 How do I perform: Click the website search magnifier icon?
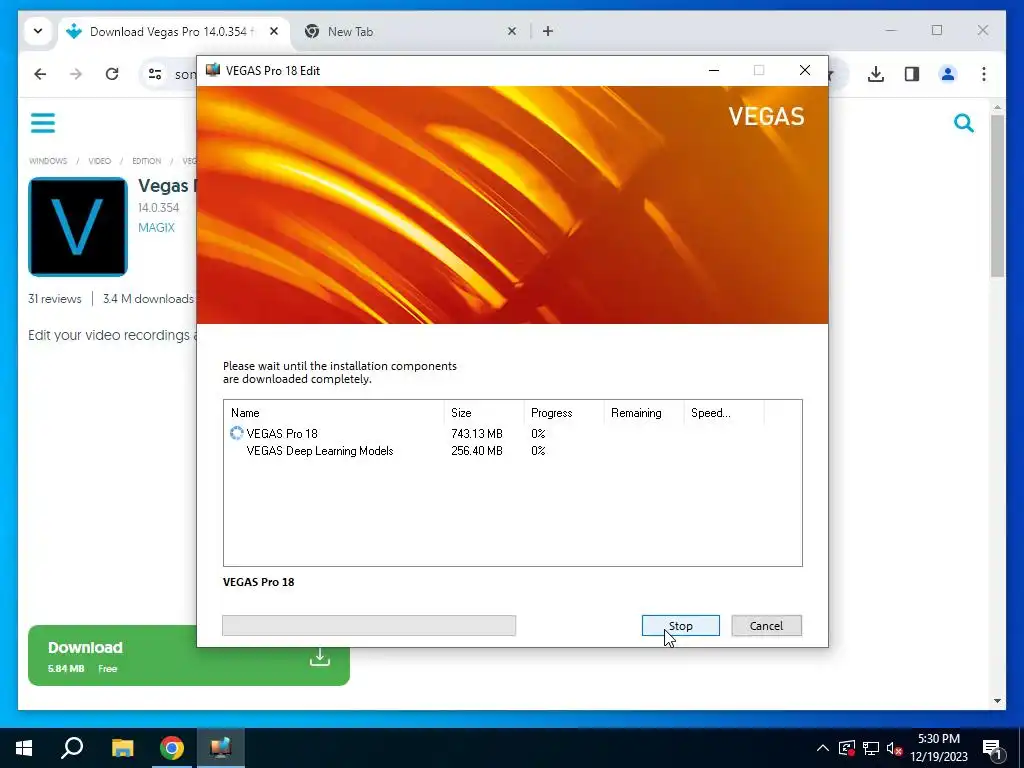(964, 123)
